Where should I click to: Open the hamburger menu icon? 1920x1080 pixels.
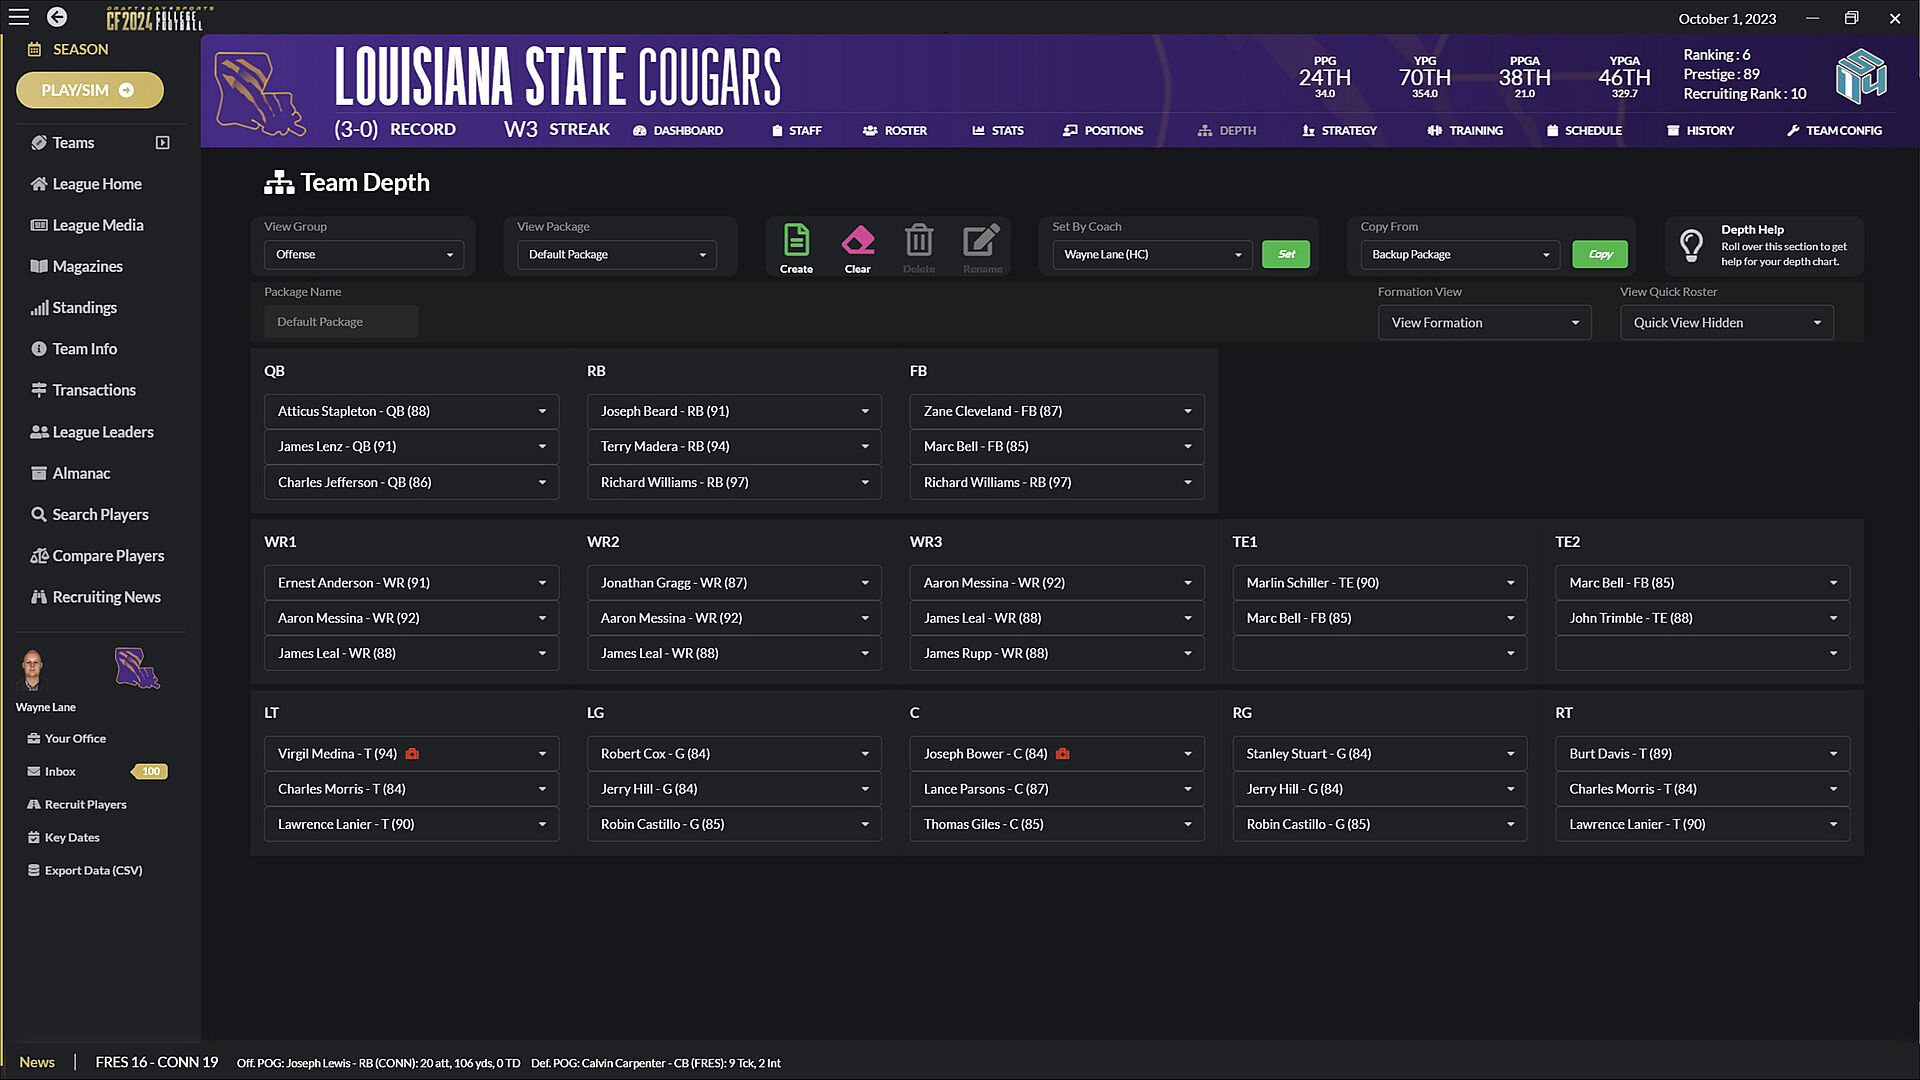19,17
